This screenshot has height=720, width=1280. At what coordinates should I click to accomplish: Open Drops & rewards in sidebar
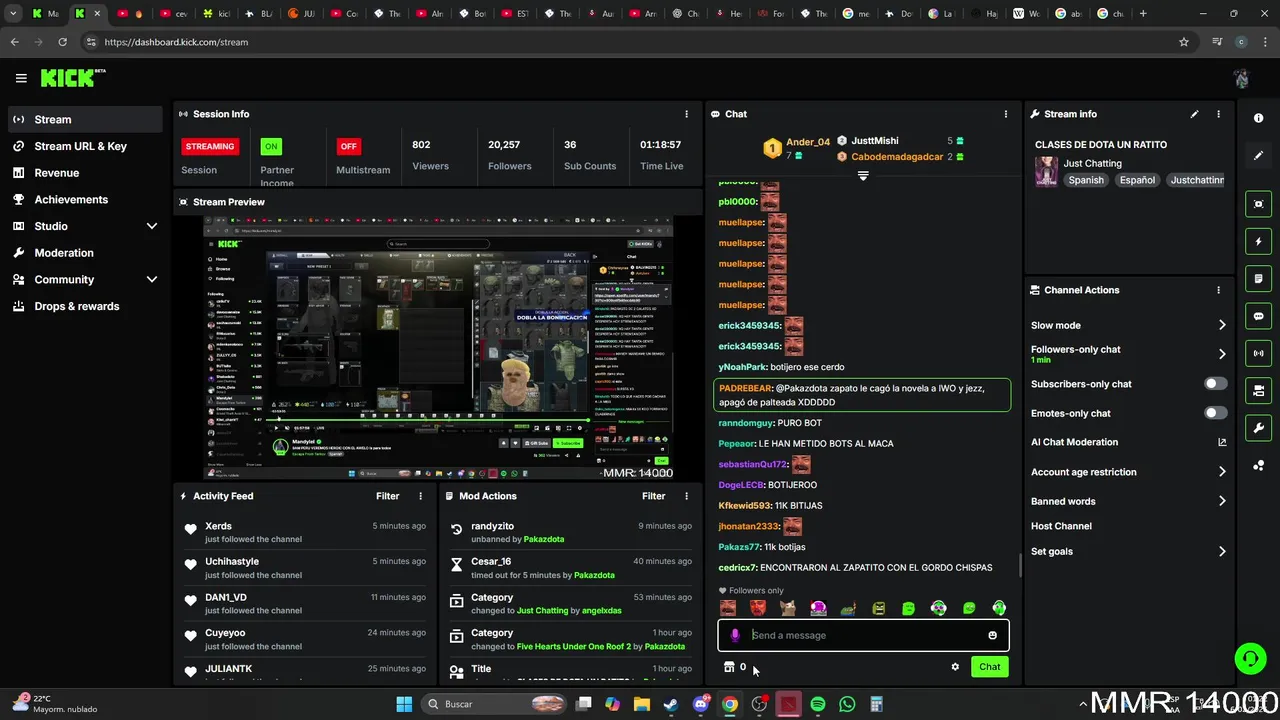tap(86, 306)
